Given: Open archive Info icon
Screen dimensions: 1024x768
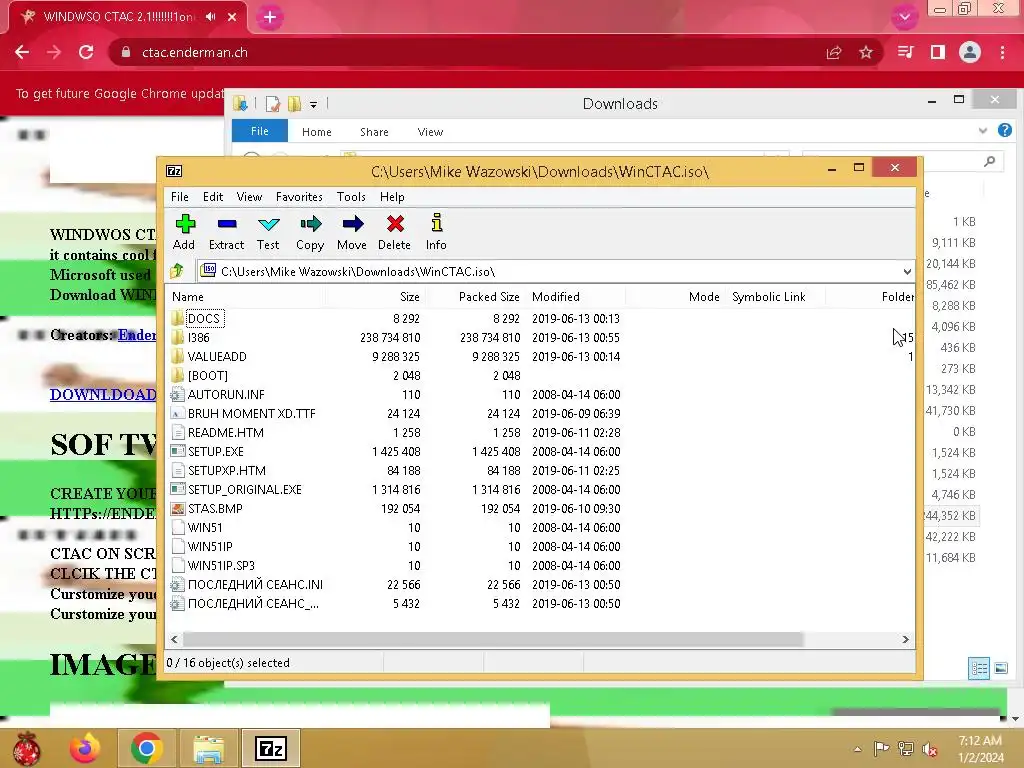Looking at the screenshot, I should point(436,232).
